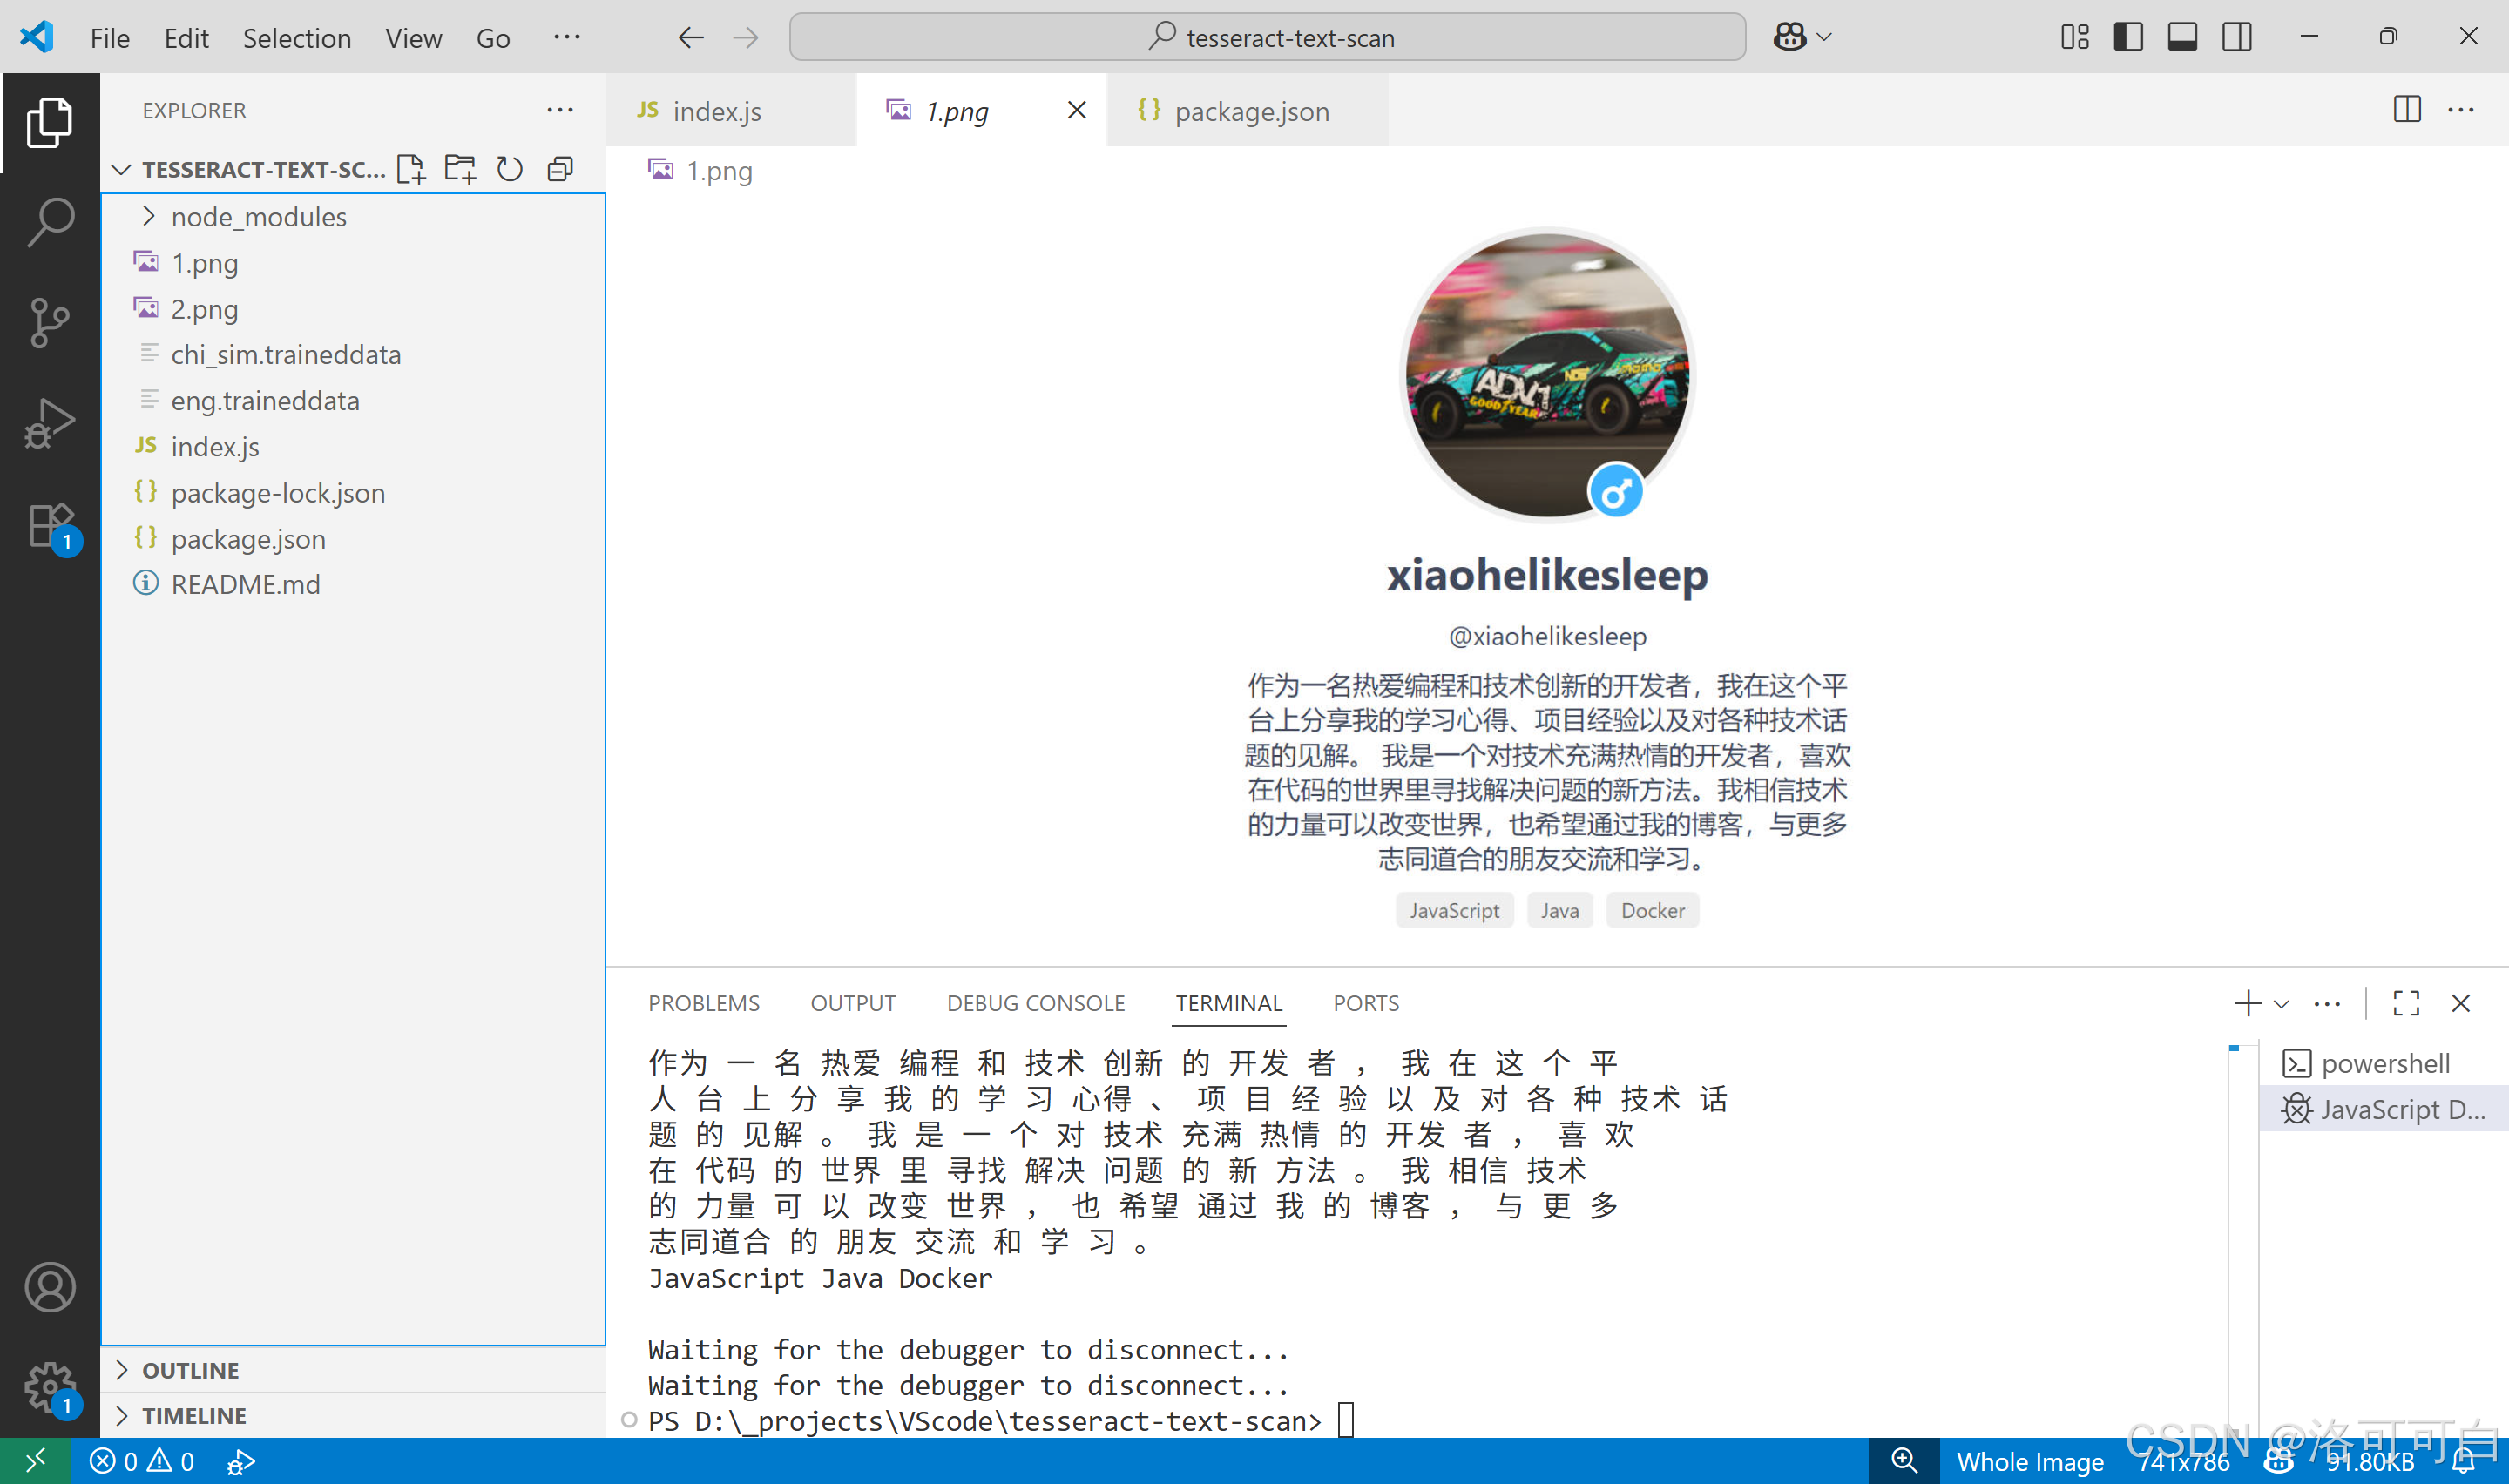Toggle the Primary Side Bar visibility

point(2128,36)
